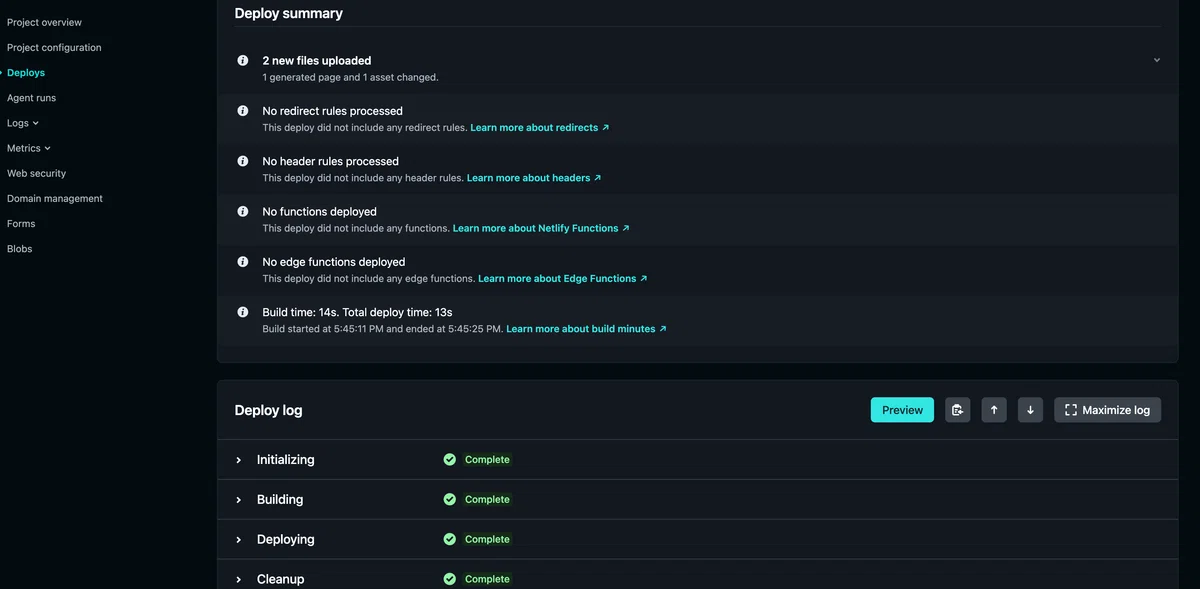The height and width of the screenshot is (589, 1200).
Task: Click 'No redirect rules processed' title text
Action: [332, 111]
